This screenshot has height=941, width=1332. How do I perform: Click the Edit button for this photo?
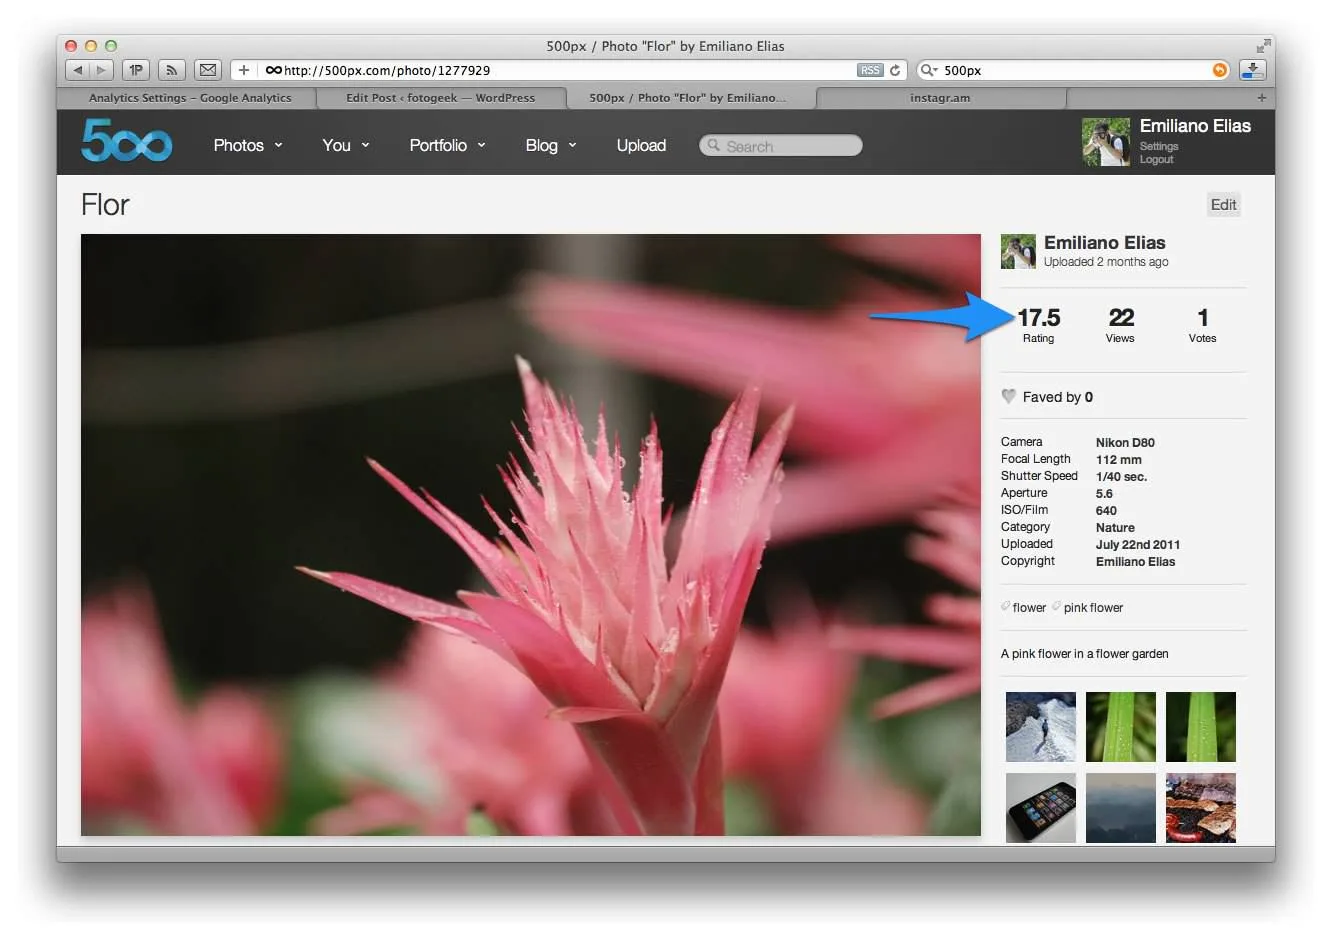(x=1223, y=204)
